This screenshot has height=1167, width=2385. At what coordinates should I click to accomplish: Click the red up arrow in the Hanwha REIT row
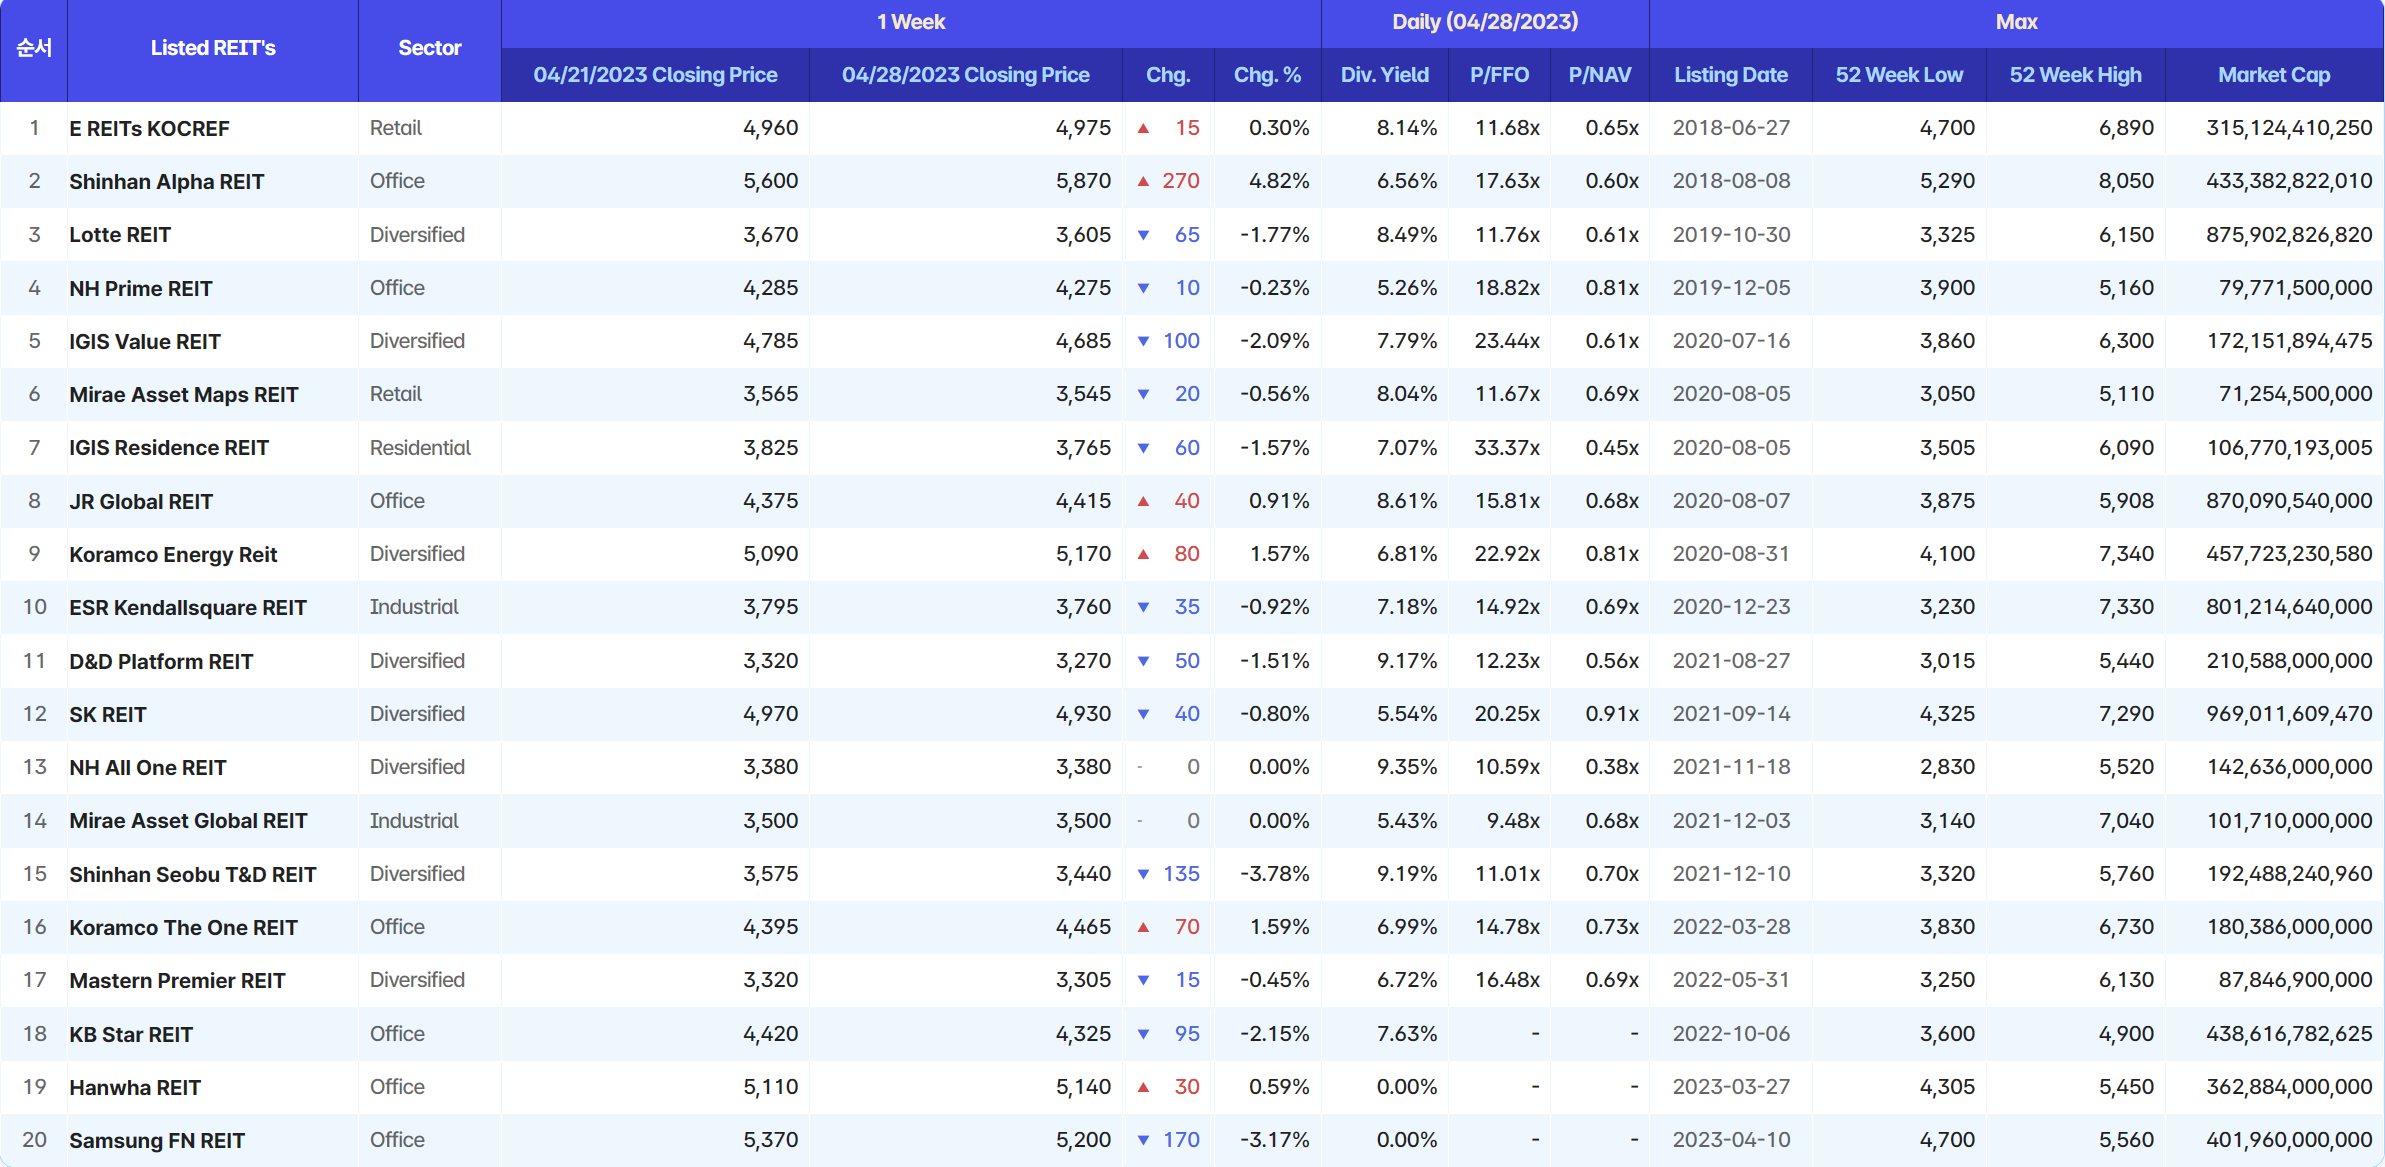click(x=1143, y=1087)
